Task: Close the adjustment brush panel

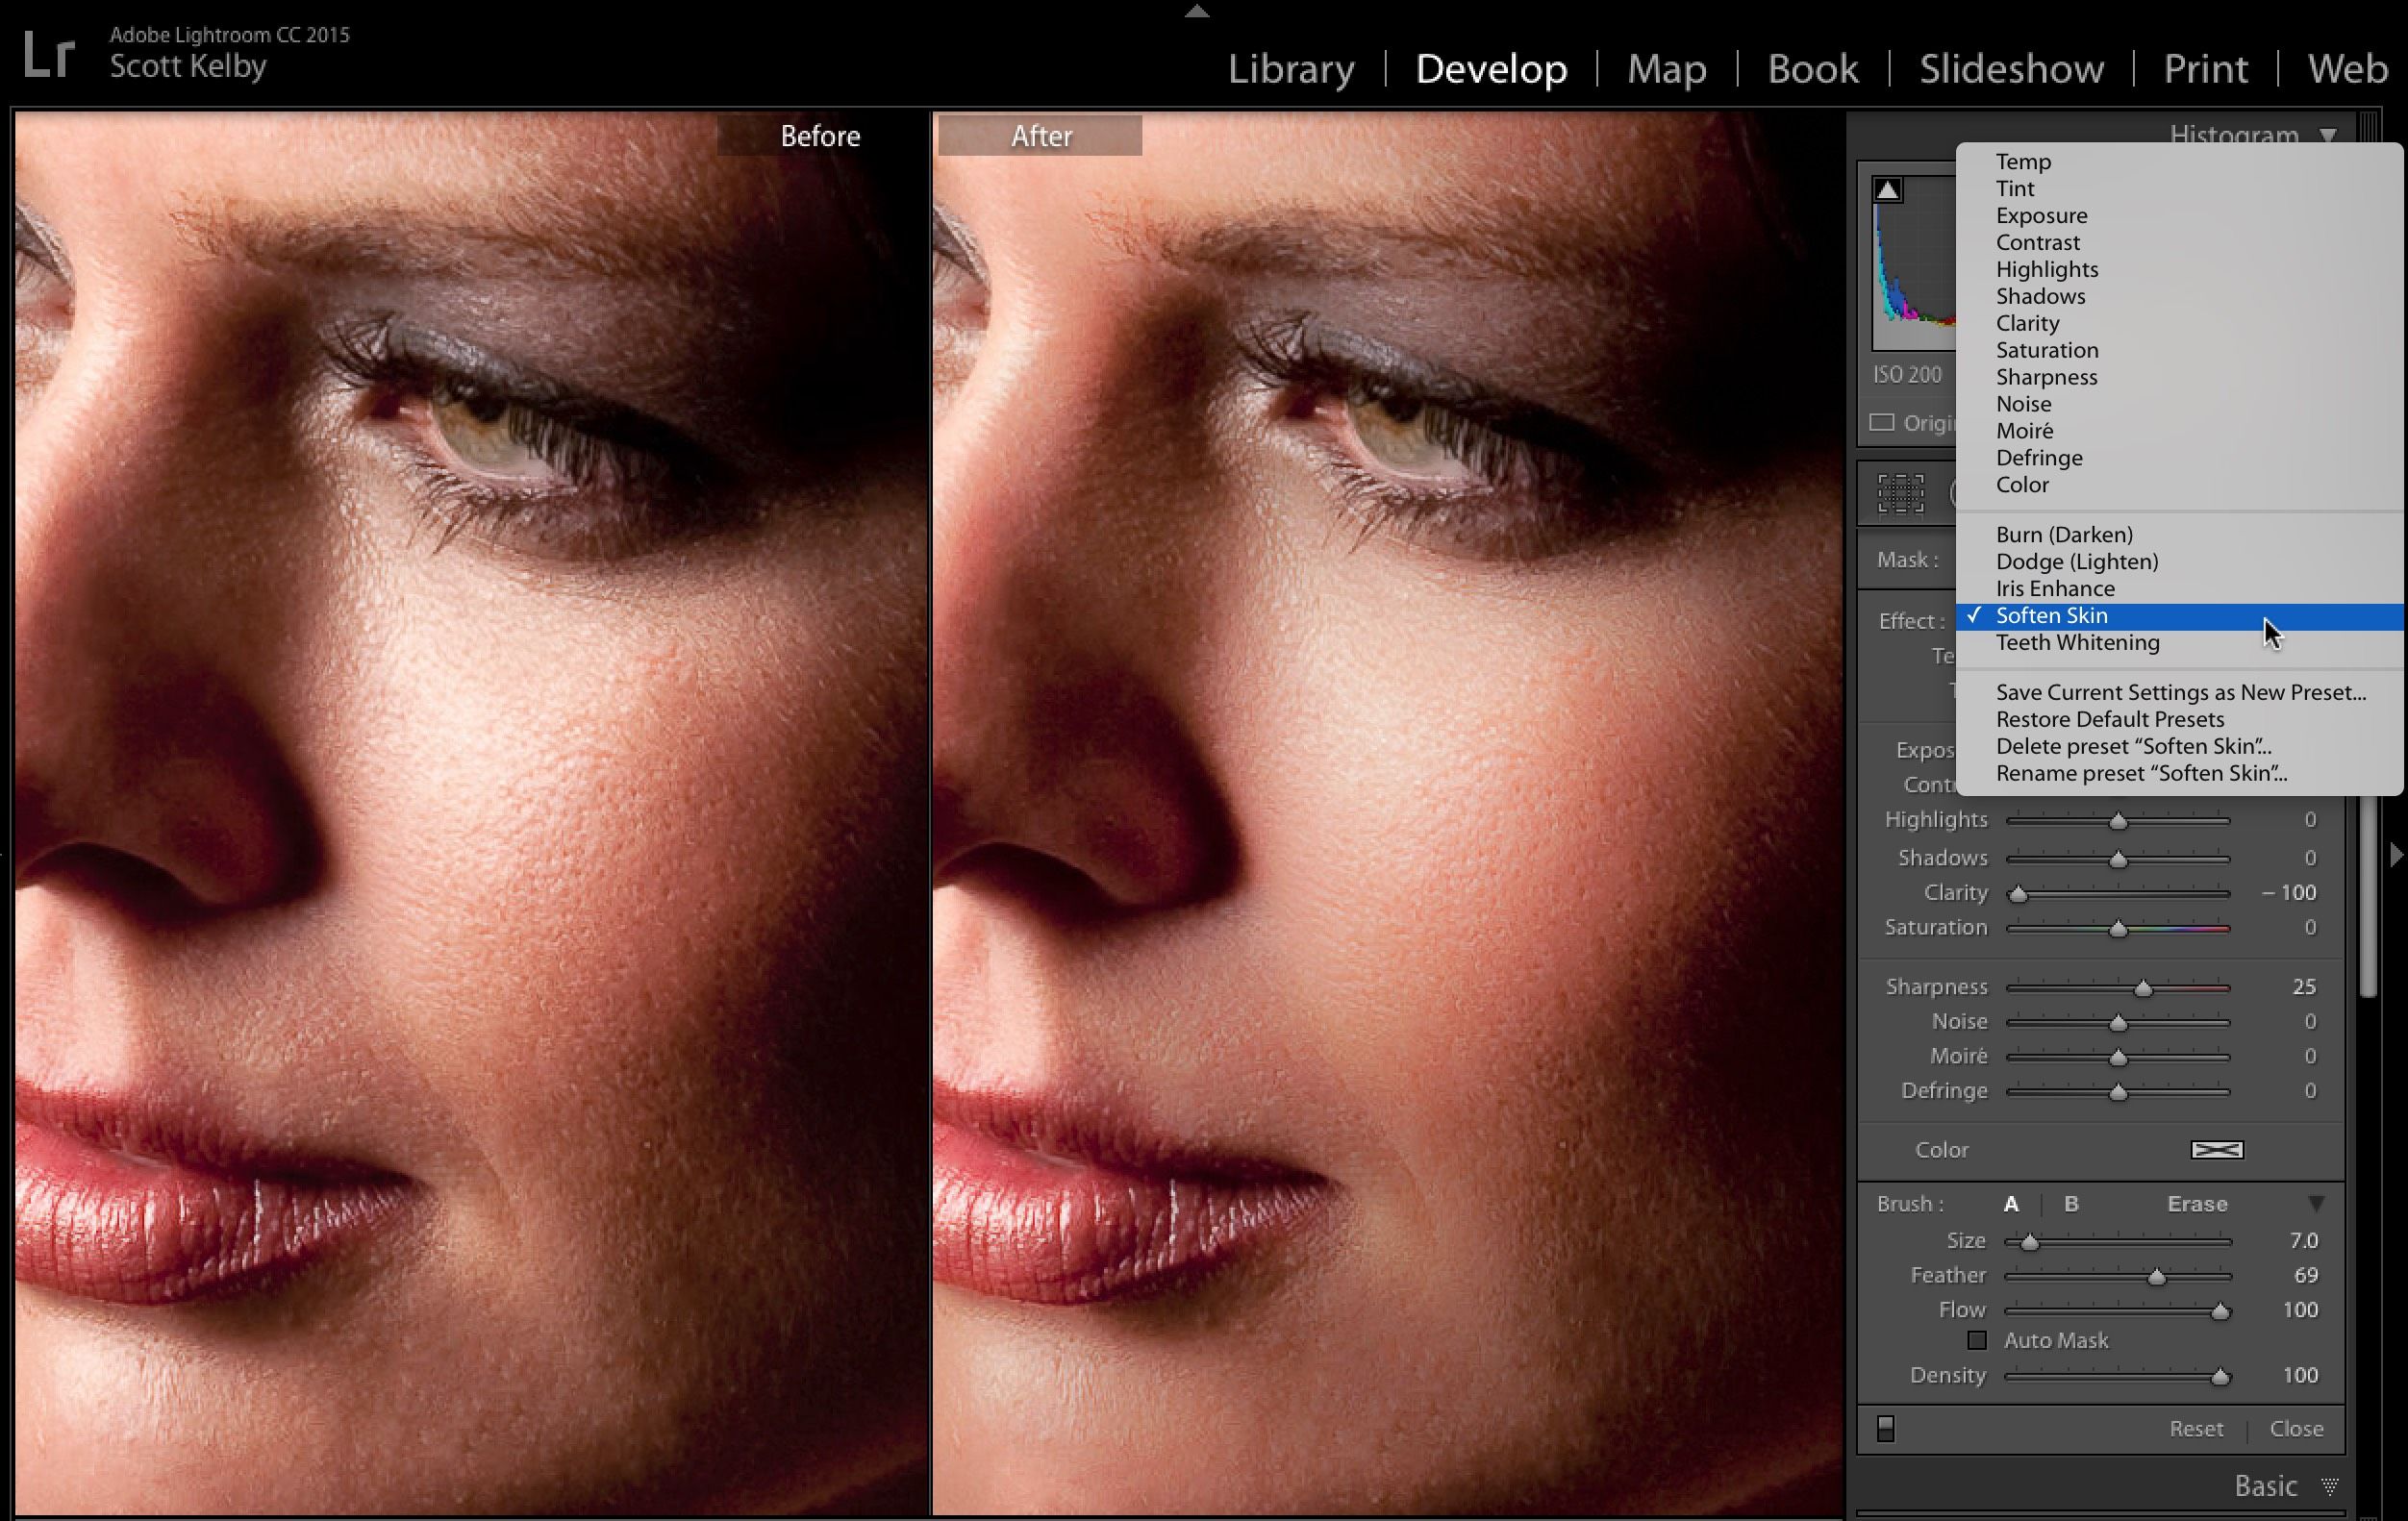Action: click(2296, 1429)
